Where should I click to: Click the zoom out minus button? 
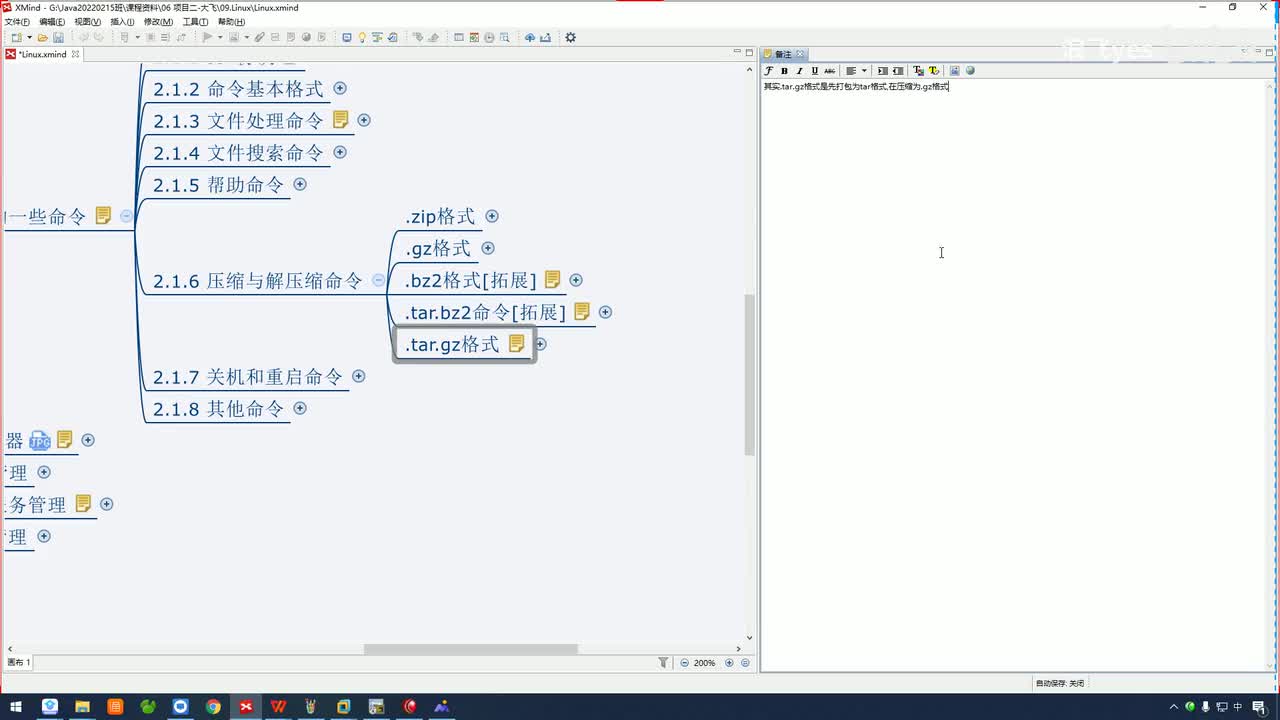pos(685,663)
